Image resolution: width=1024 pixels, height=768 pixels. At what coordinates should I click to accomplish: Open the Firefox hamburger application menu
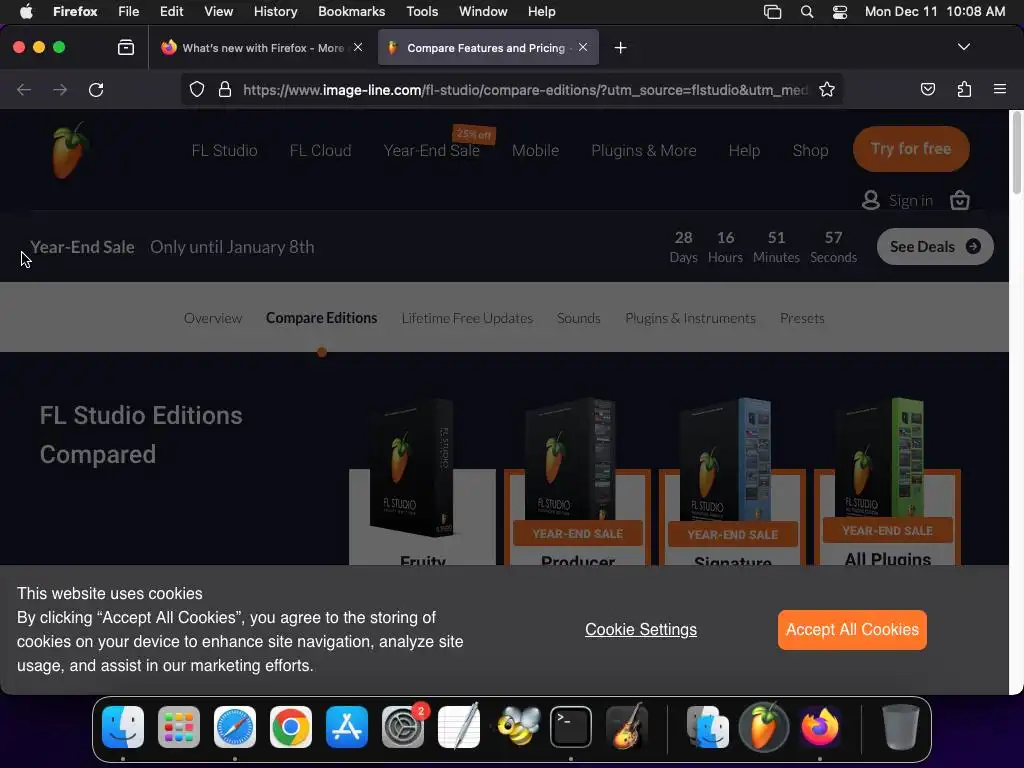point(1000,89)
